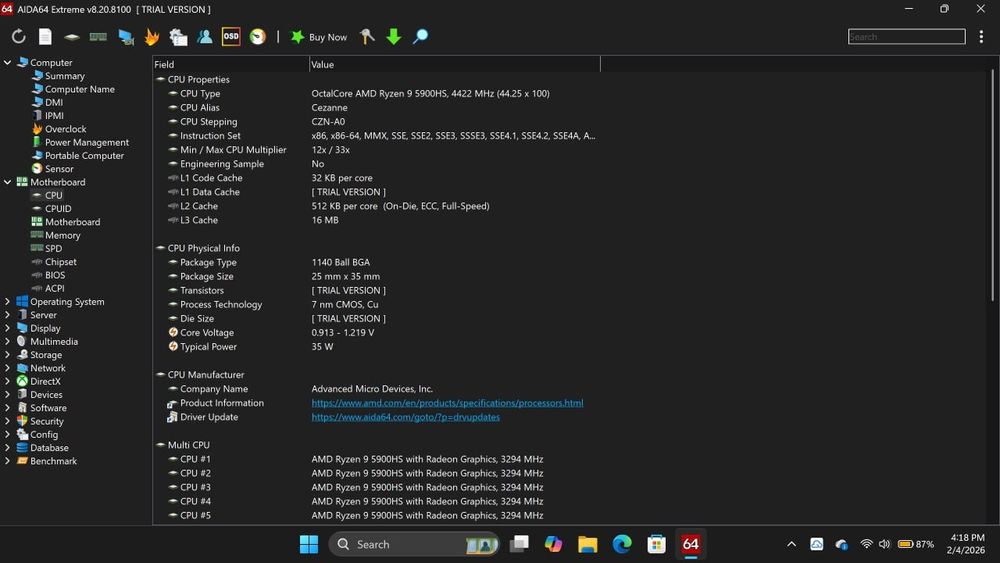The image size is (1000, 563).
Task: Open the ACPI tree item
Action: point(54,289)
